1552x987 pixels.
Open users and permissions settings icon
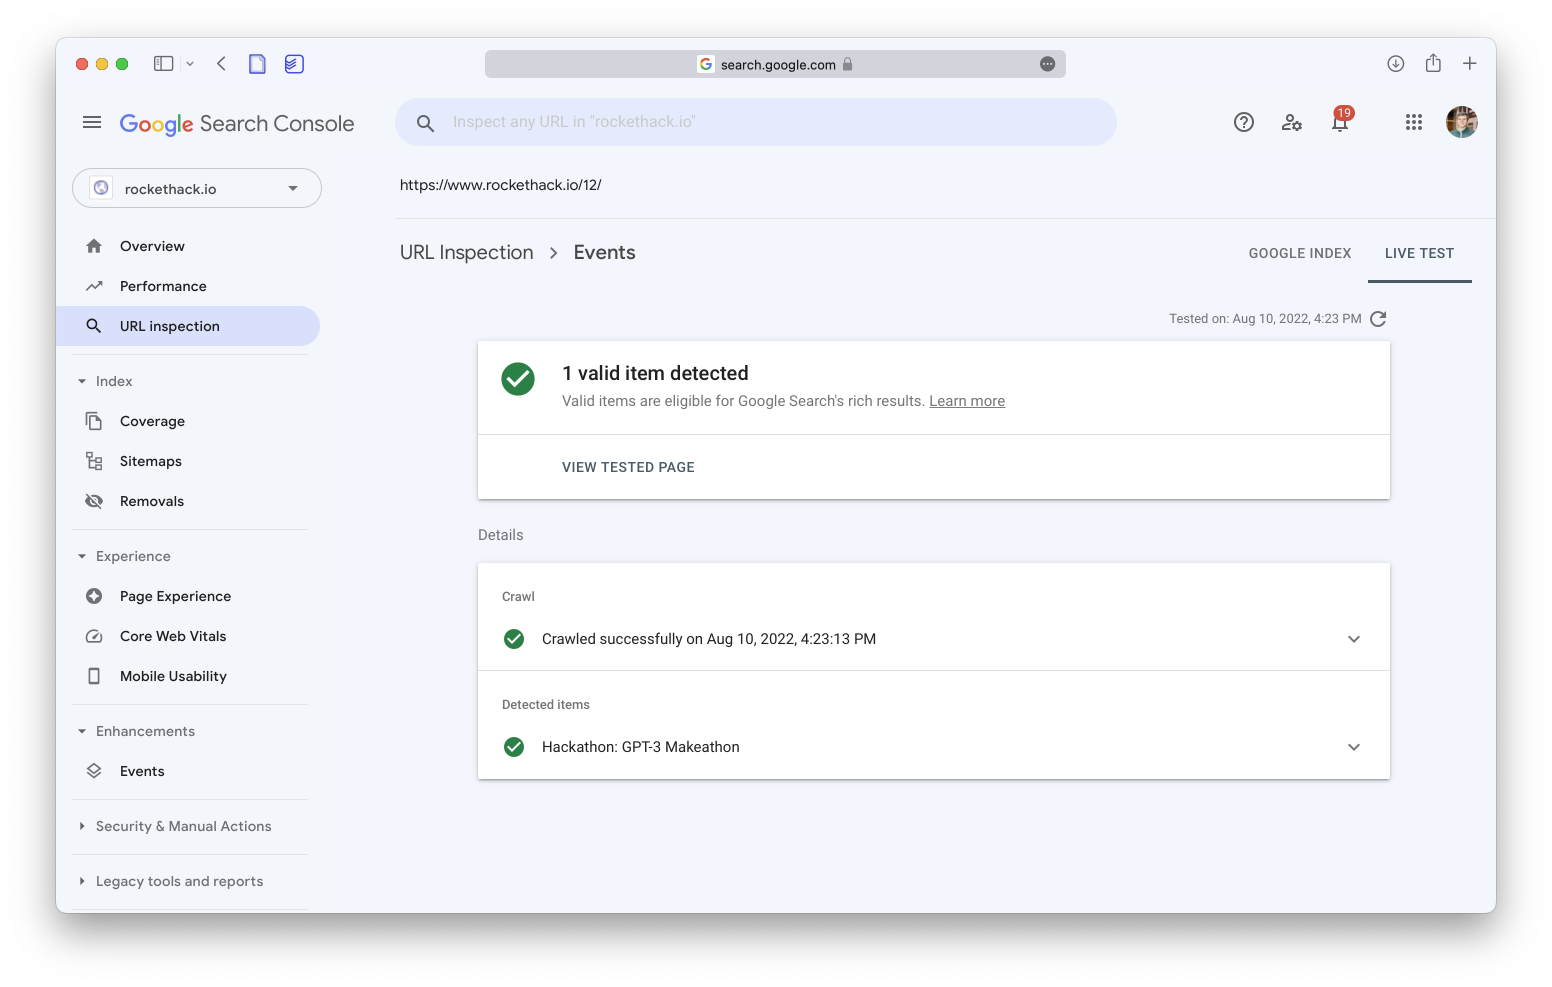1291,122
